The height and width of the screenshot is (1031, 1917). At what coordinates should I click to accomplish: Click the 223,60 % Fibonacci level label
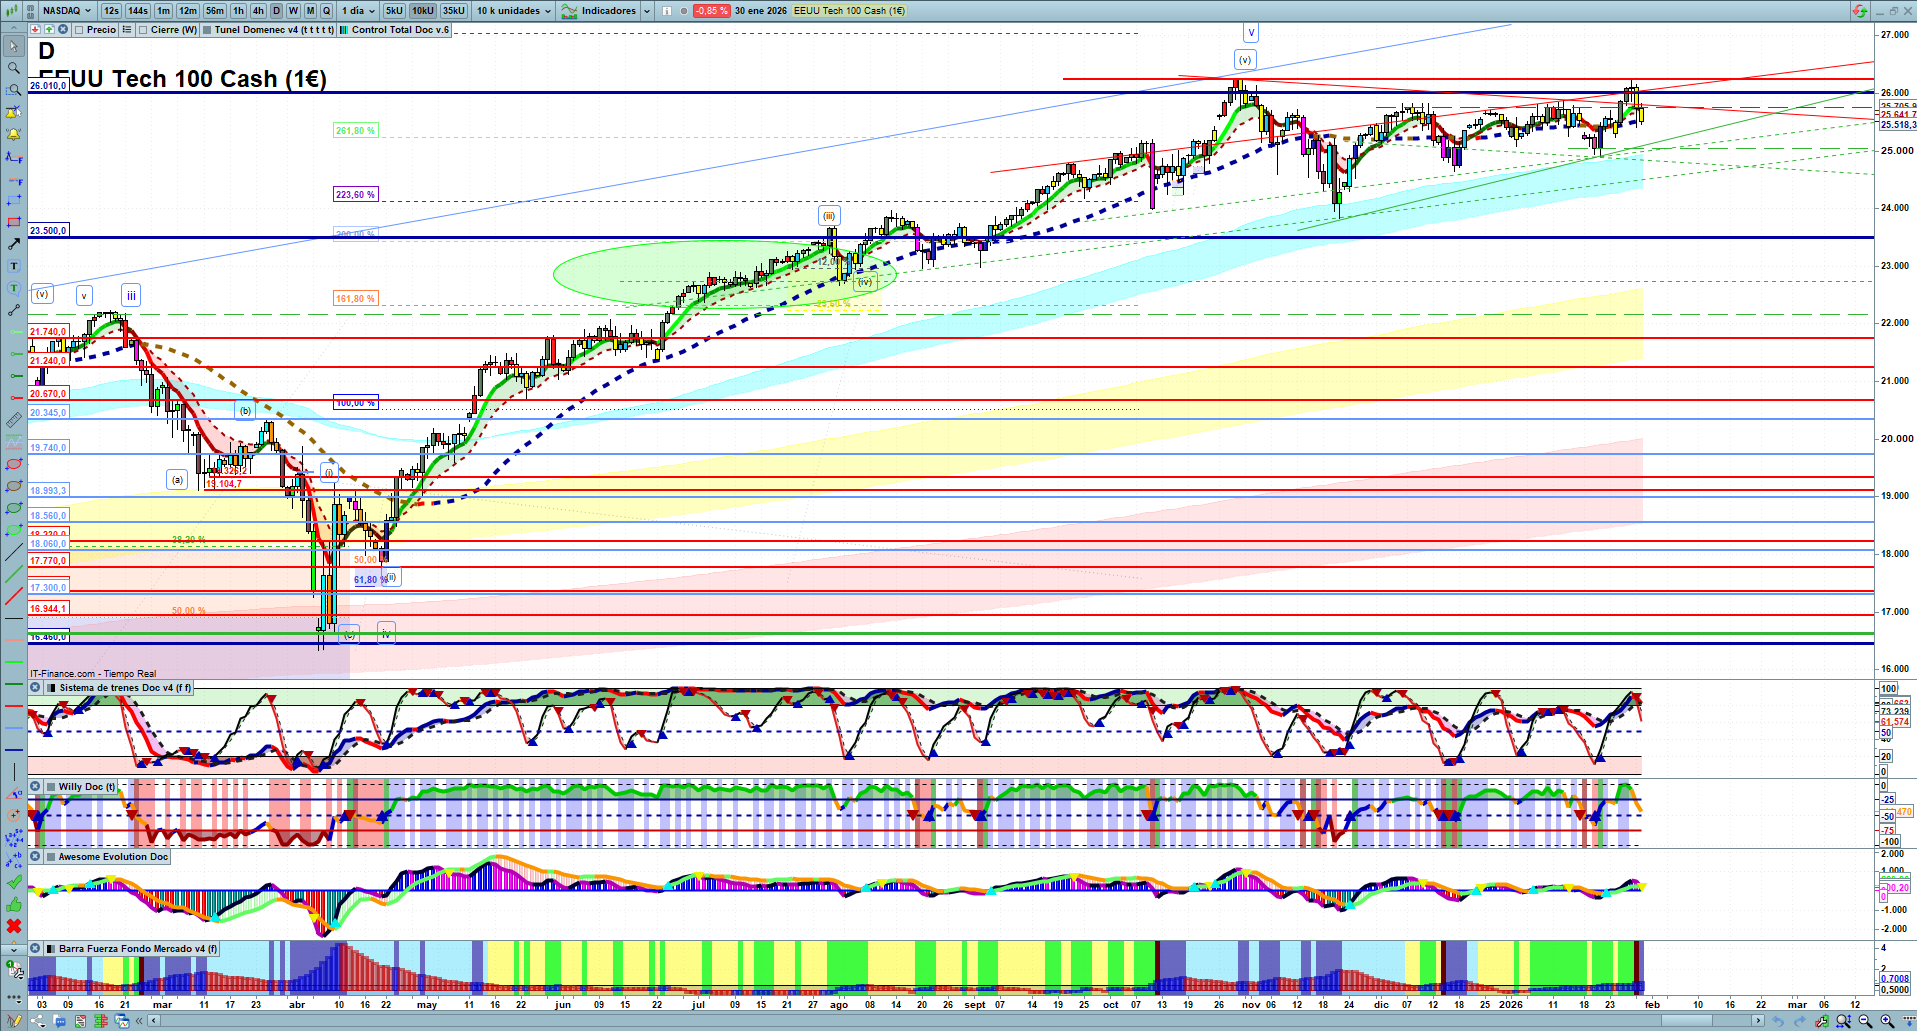(x=355, y=195)
